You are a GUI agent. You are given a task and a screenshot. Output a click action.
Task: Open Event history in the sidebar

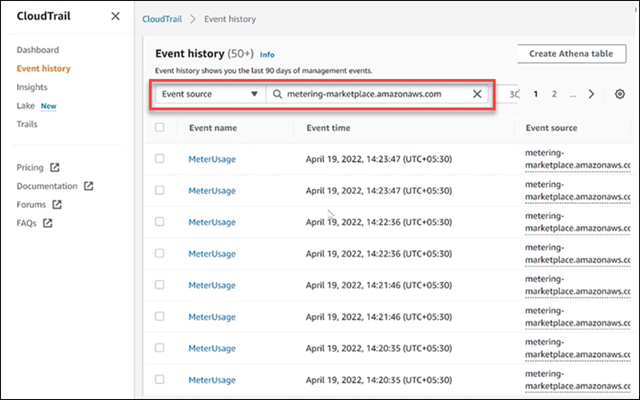(44, 68)
